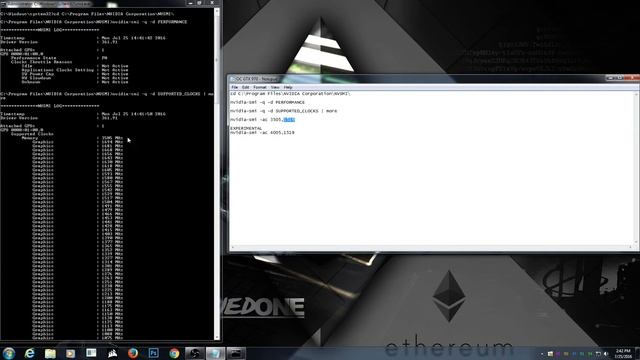Click the volume speaker tray icon

pyautogui.click(x=606, y=354)
